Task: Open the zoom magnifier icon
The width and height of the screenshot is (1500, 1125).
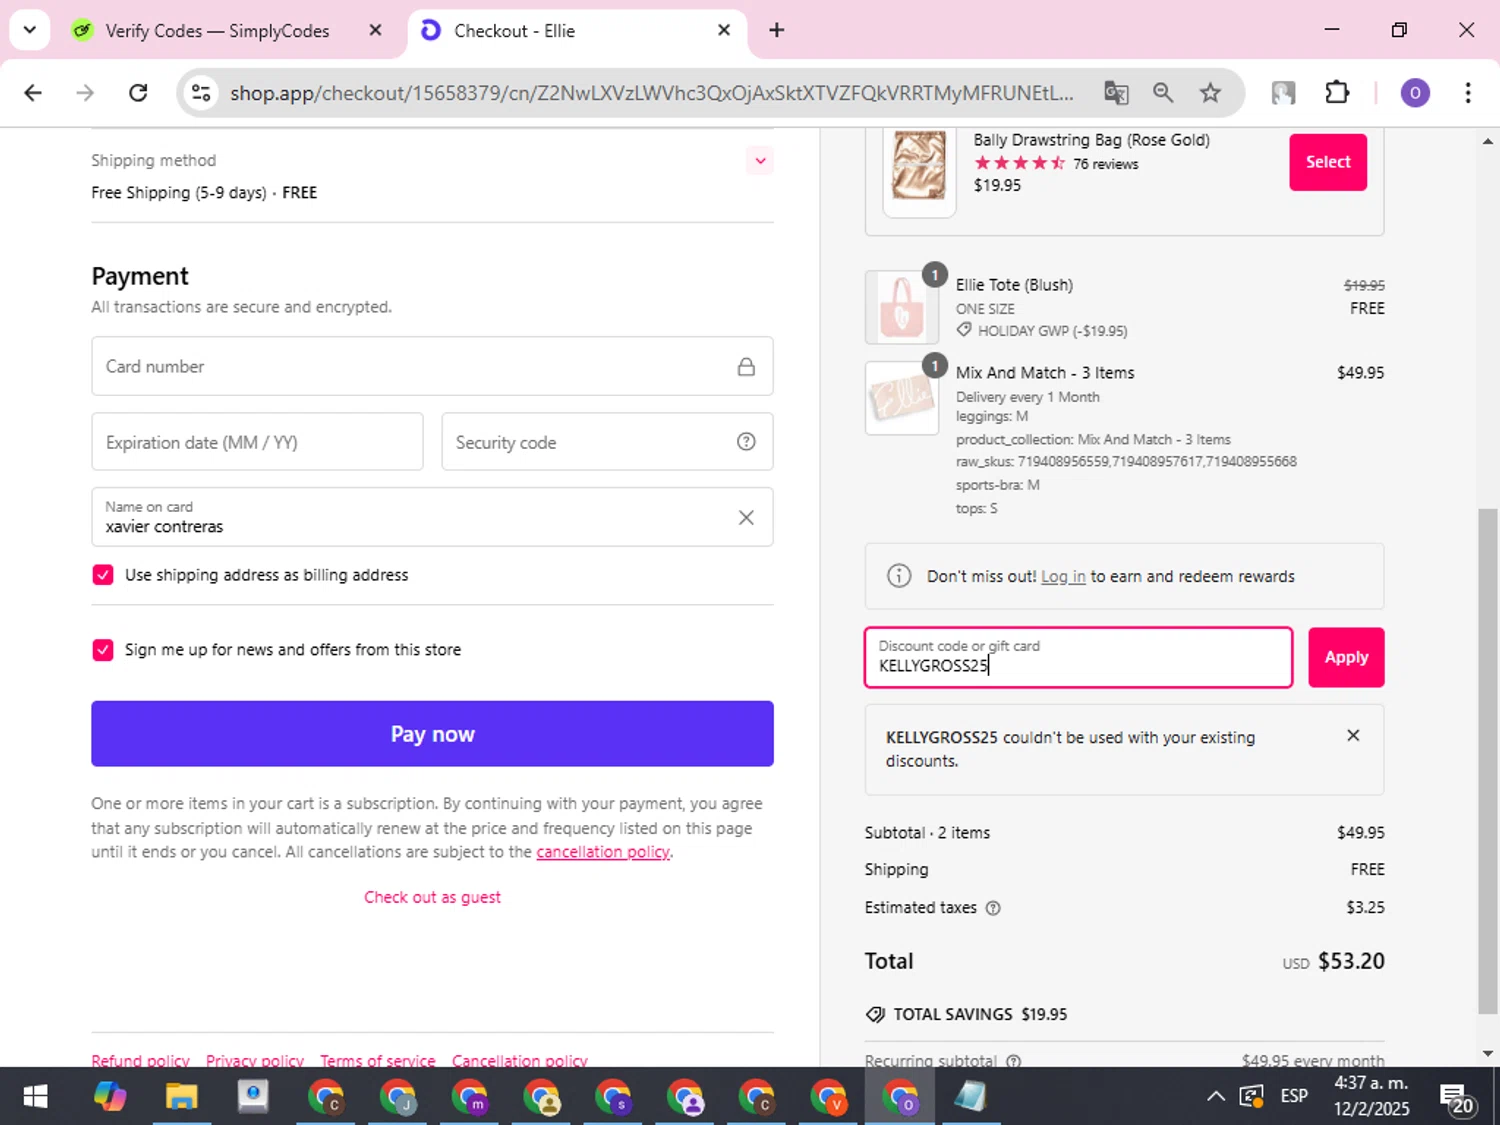Action: (1163, 93)
